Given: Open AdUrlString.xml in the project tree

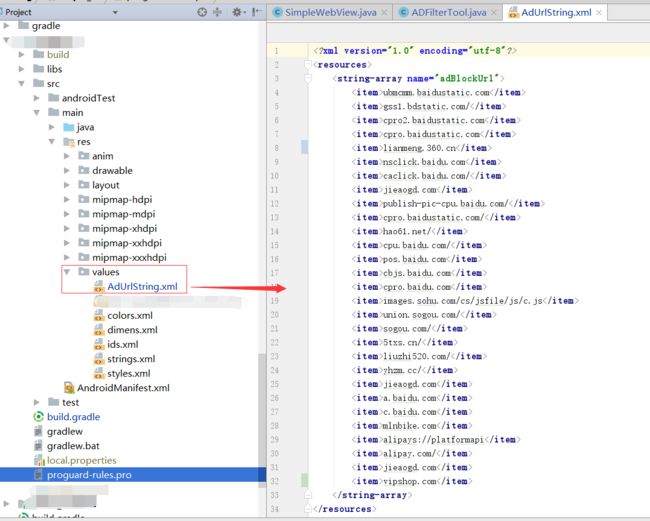Looking at the screenshot, I should (x=142, y=286).
